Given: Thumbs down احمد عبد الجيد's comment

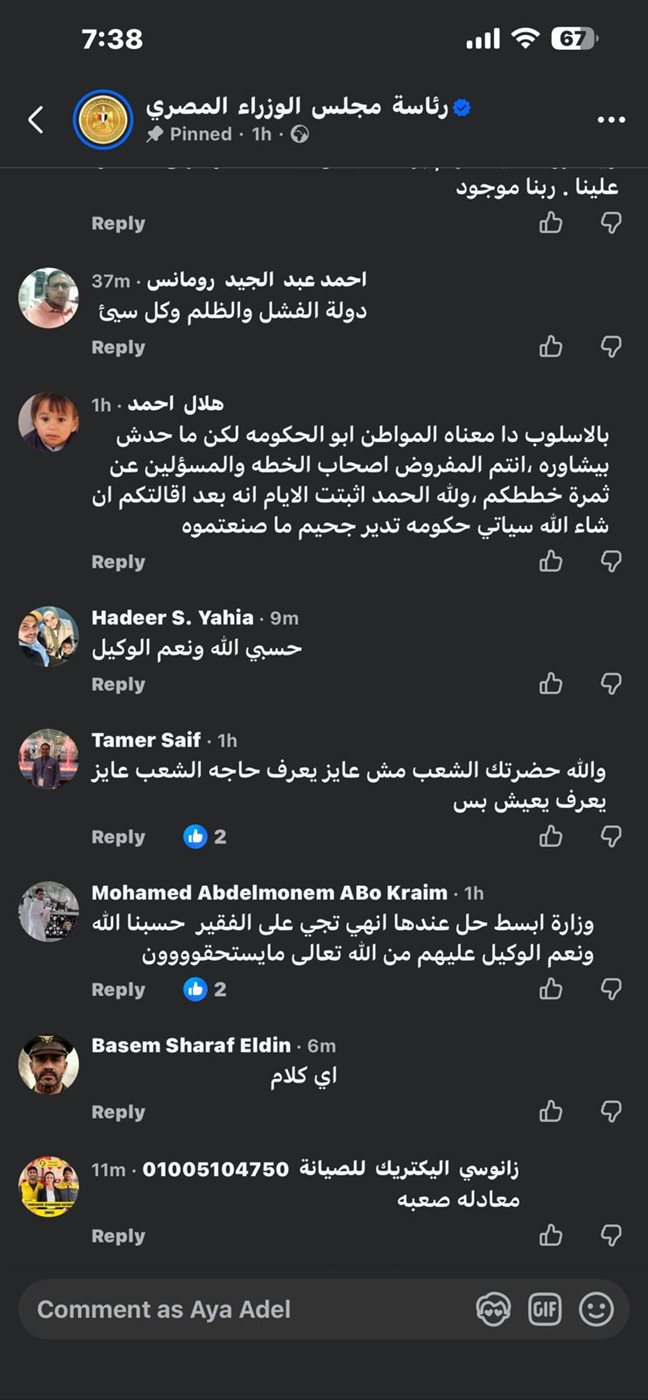Looking at the screenshot, I should pyautogui.click(x=611, y=347).
